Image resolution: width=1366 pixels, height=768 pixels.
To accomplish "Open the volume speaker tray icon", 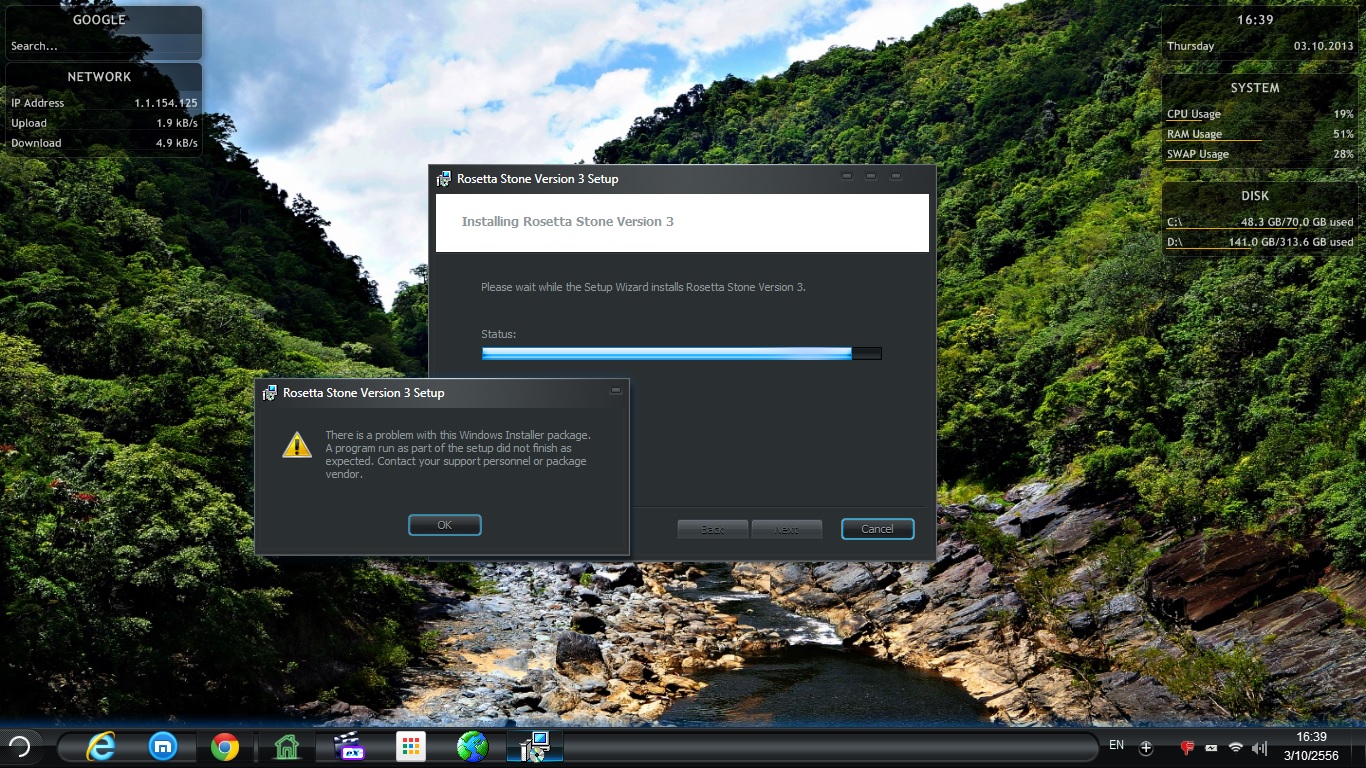I will [x=1259, y=747].
